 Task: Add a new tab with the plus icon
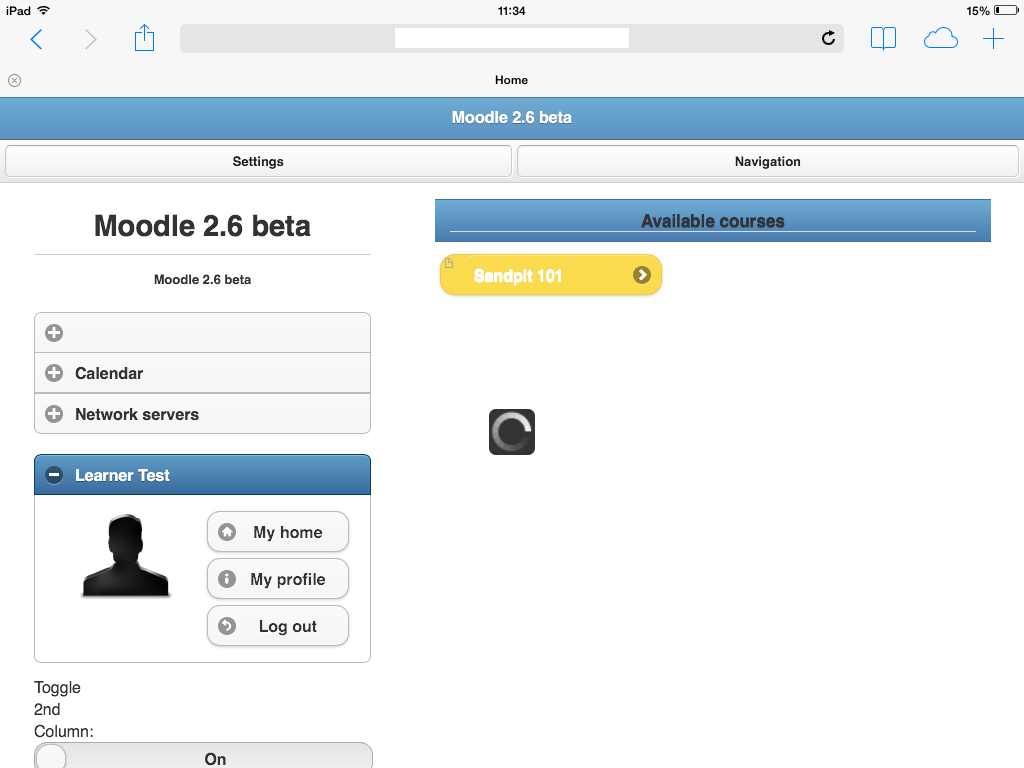993,39
